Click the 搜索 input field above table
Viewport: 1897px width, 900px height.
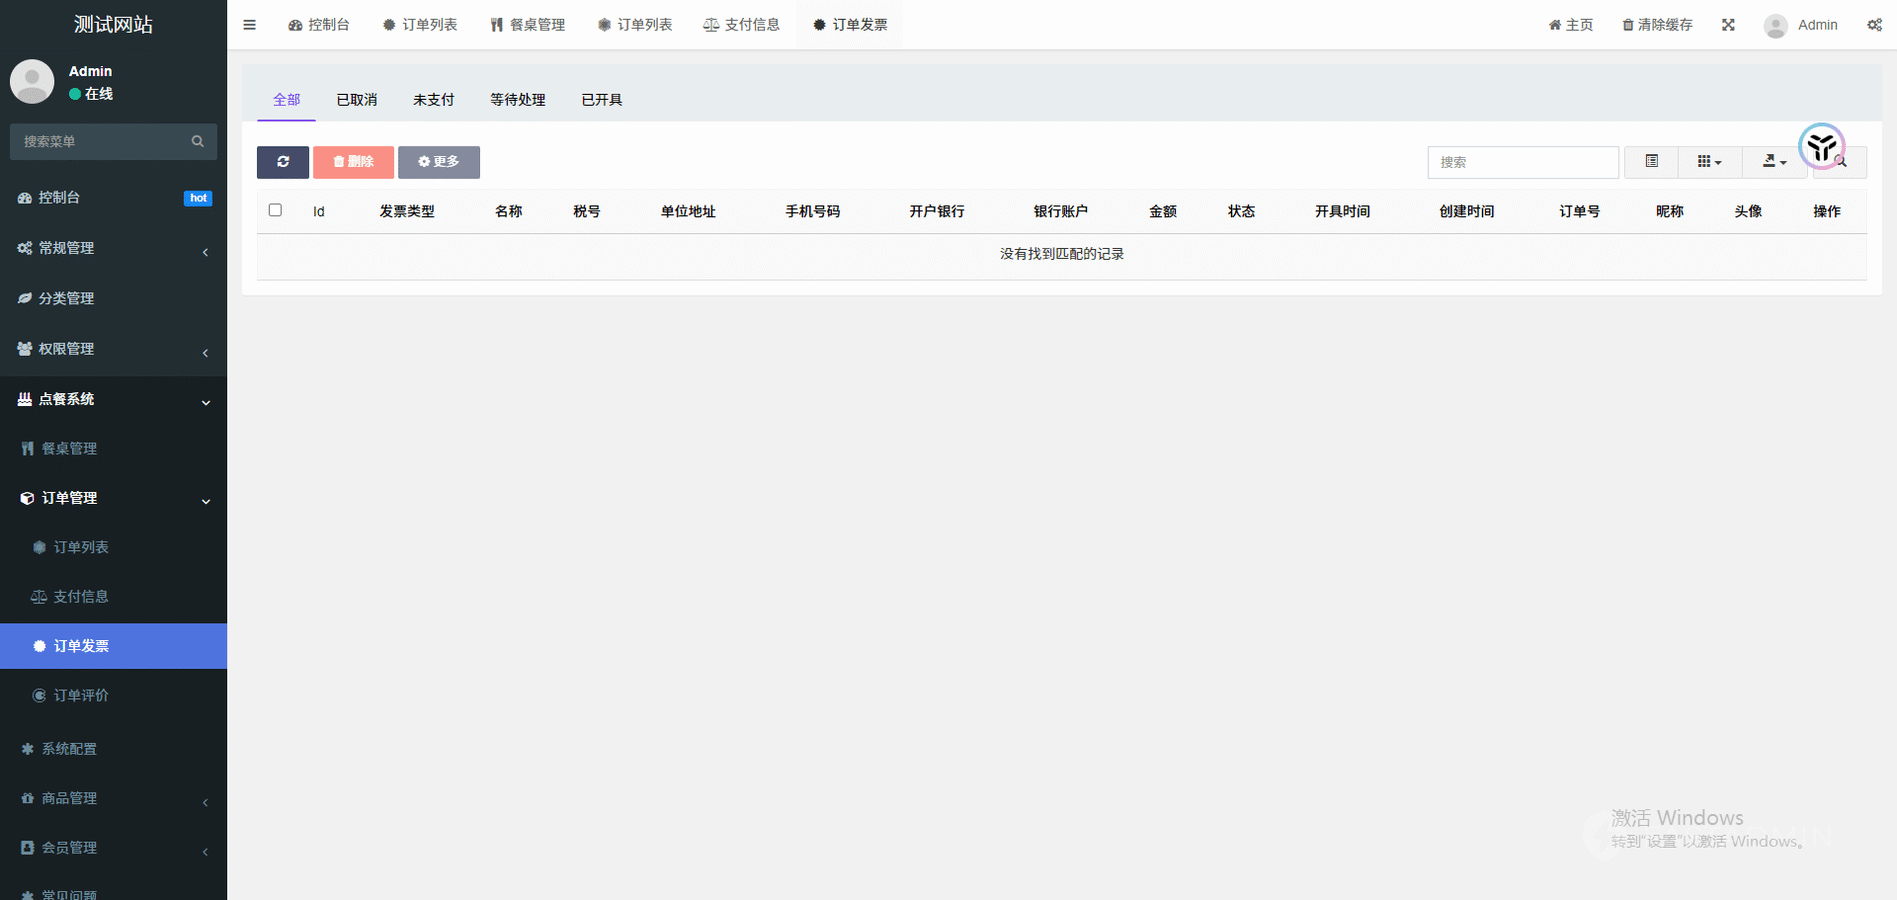pos(1522,162)
